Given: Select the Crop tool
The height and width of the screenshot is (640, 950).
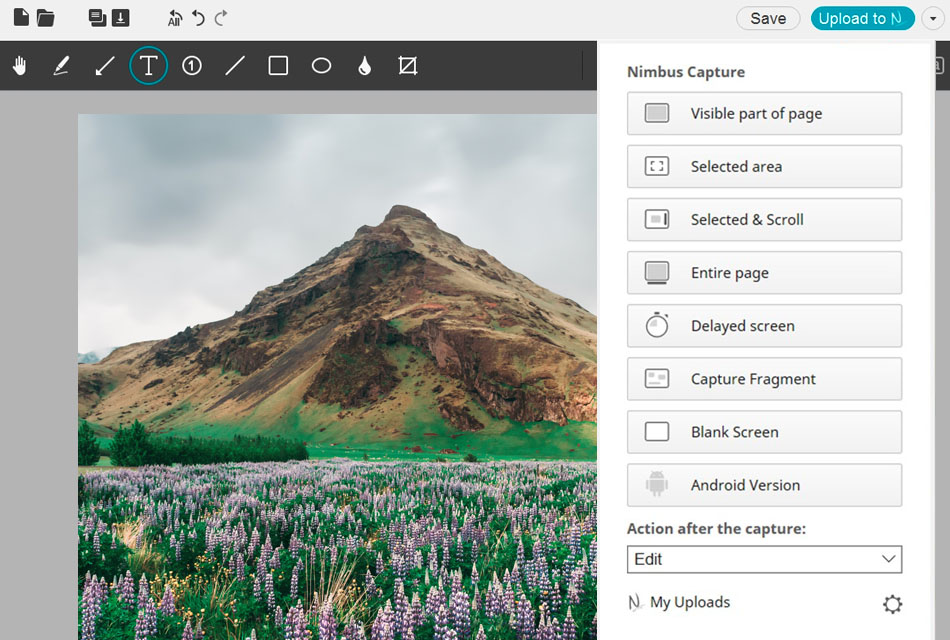Looking at the screenshot, I should point(408,65).
